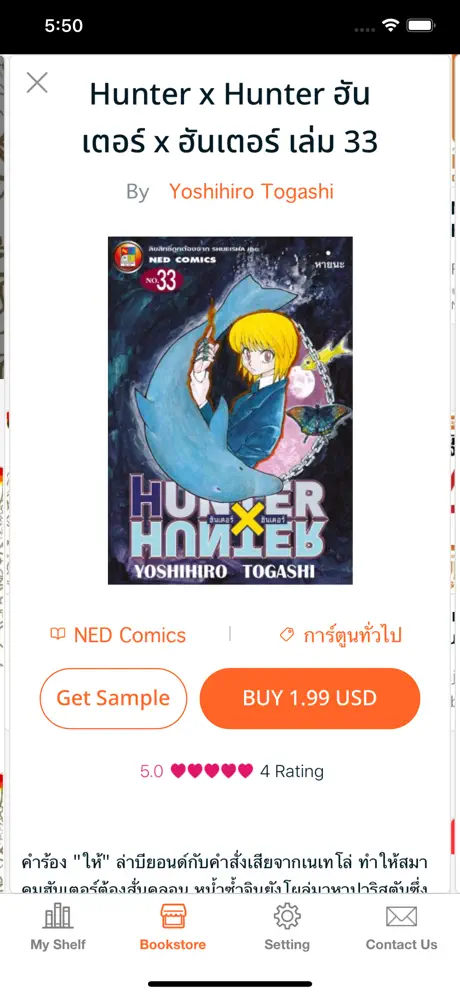Tap the Hunter x Hunter cover image
This screenshot has height=996, width=460.
230,410
